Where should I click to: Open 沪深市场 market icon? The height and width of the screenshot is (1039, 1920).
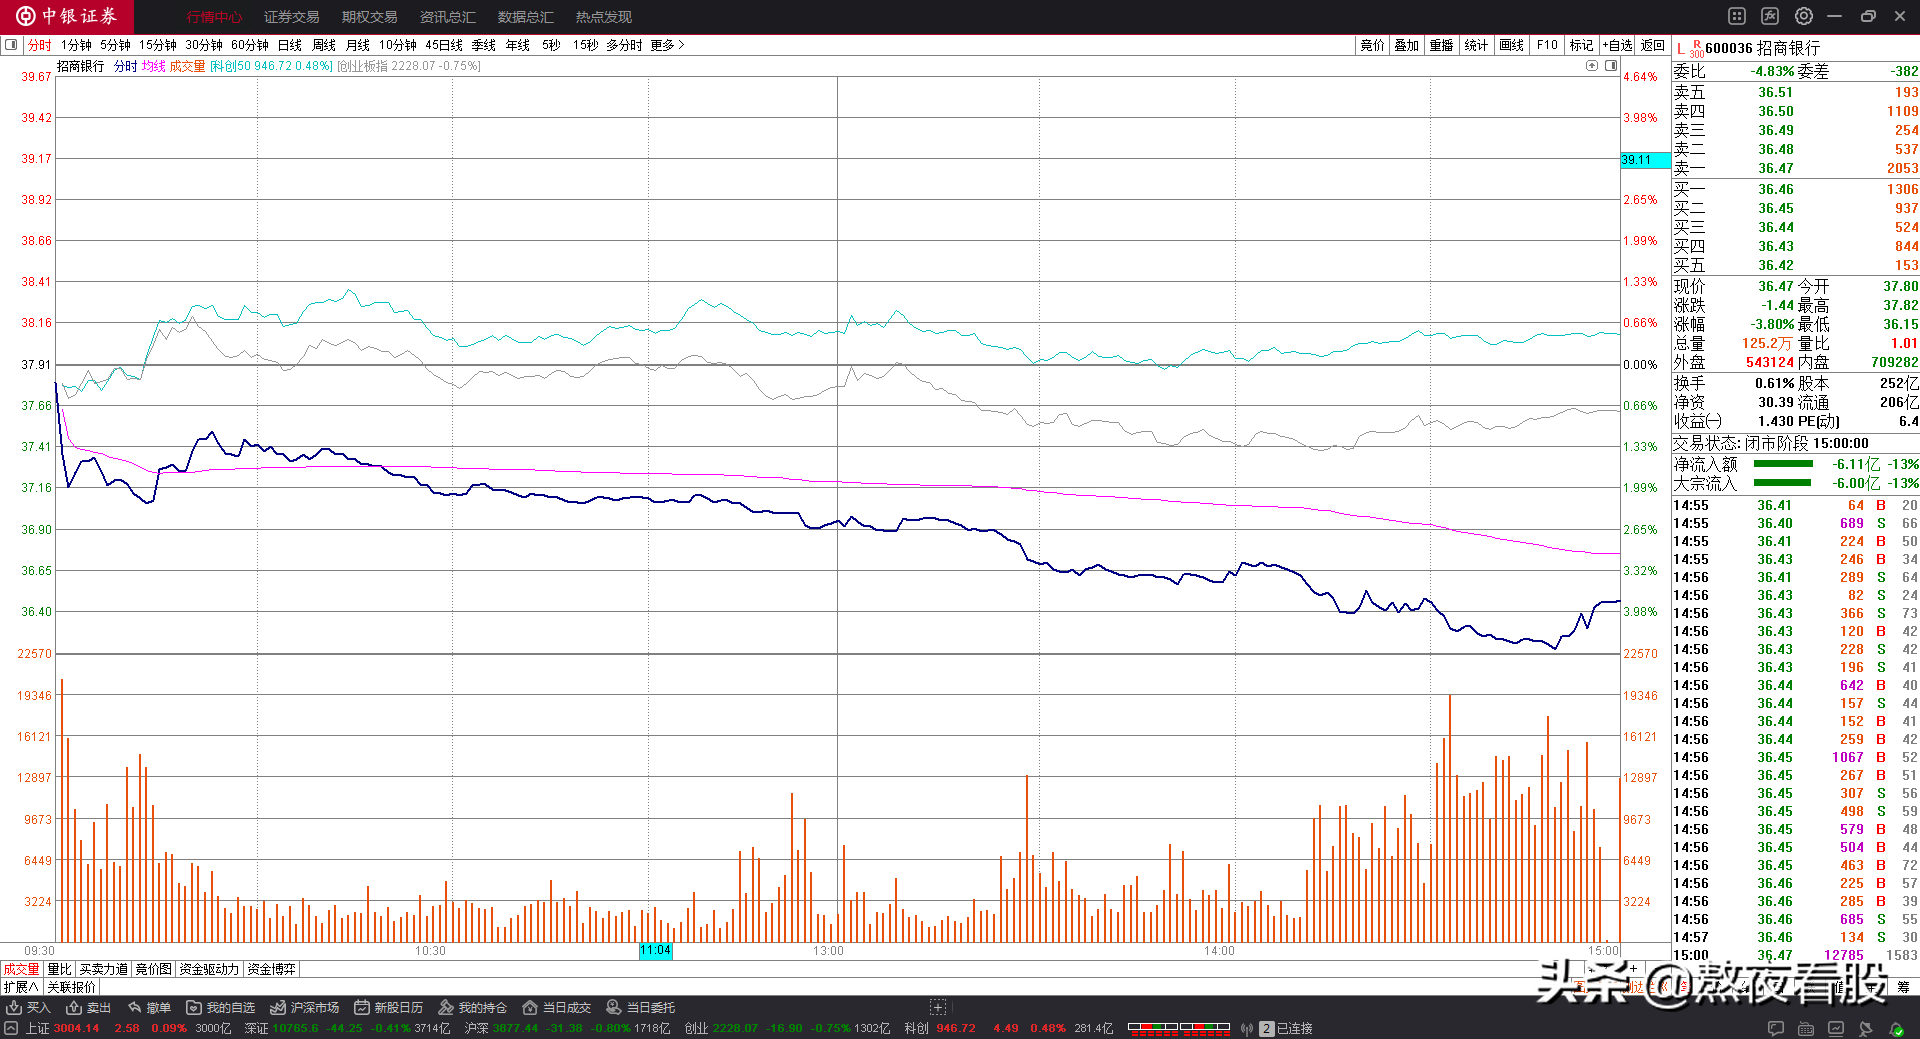(x=278, y=1007)
